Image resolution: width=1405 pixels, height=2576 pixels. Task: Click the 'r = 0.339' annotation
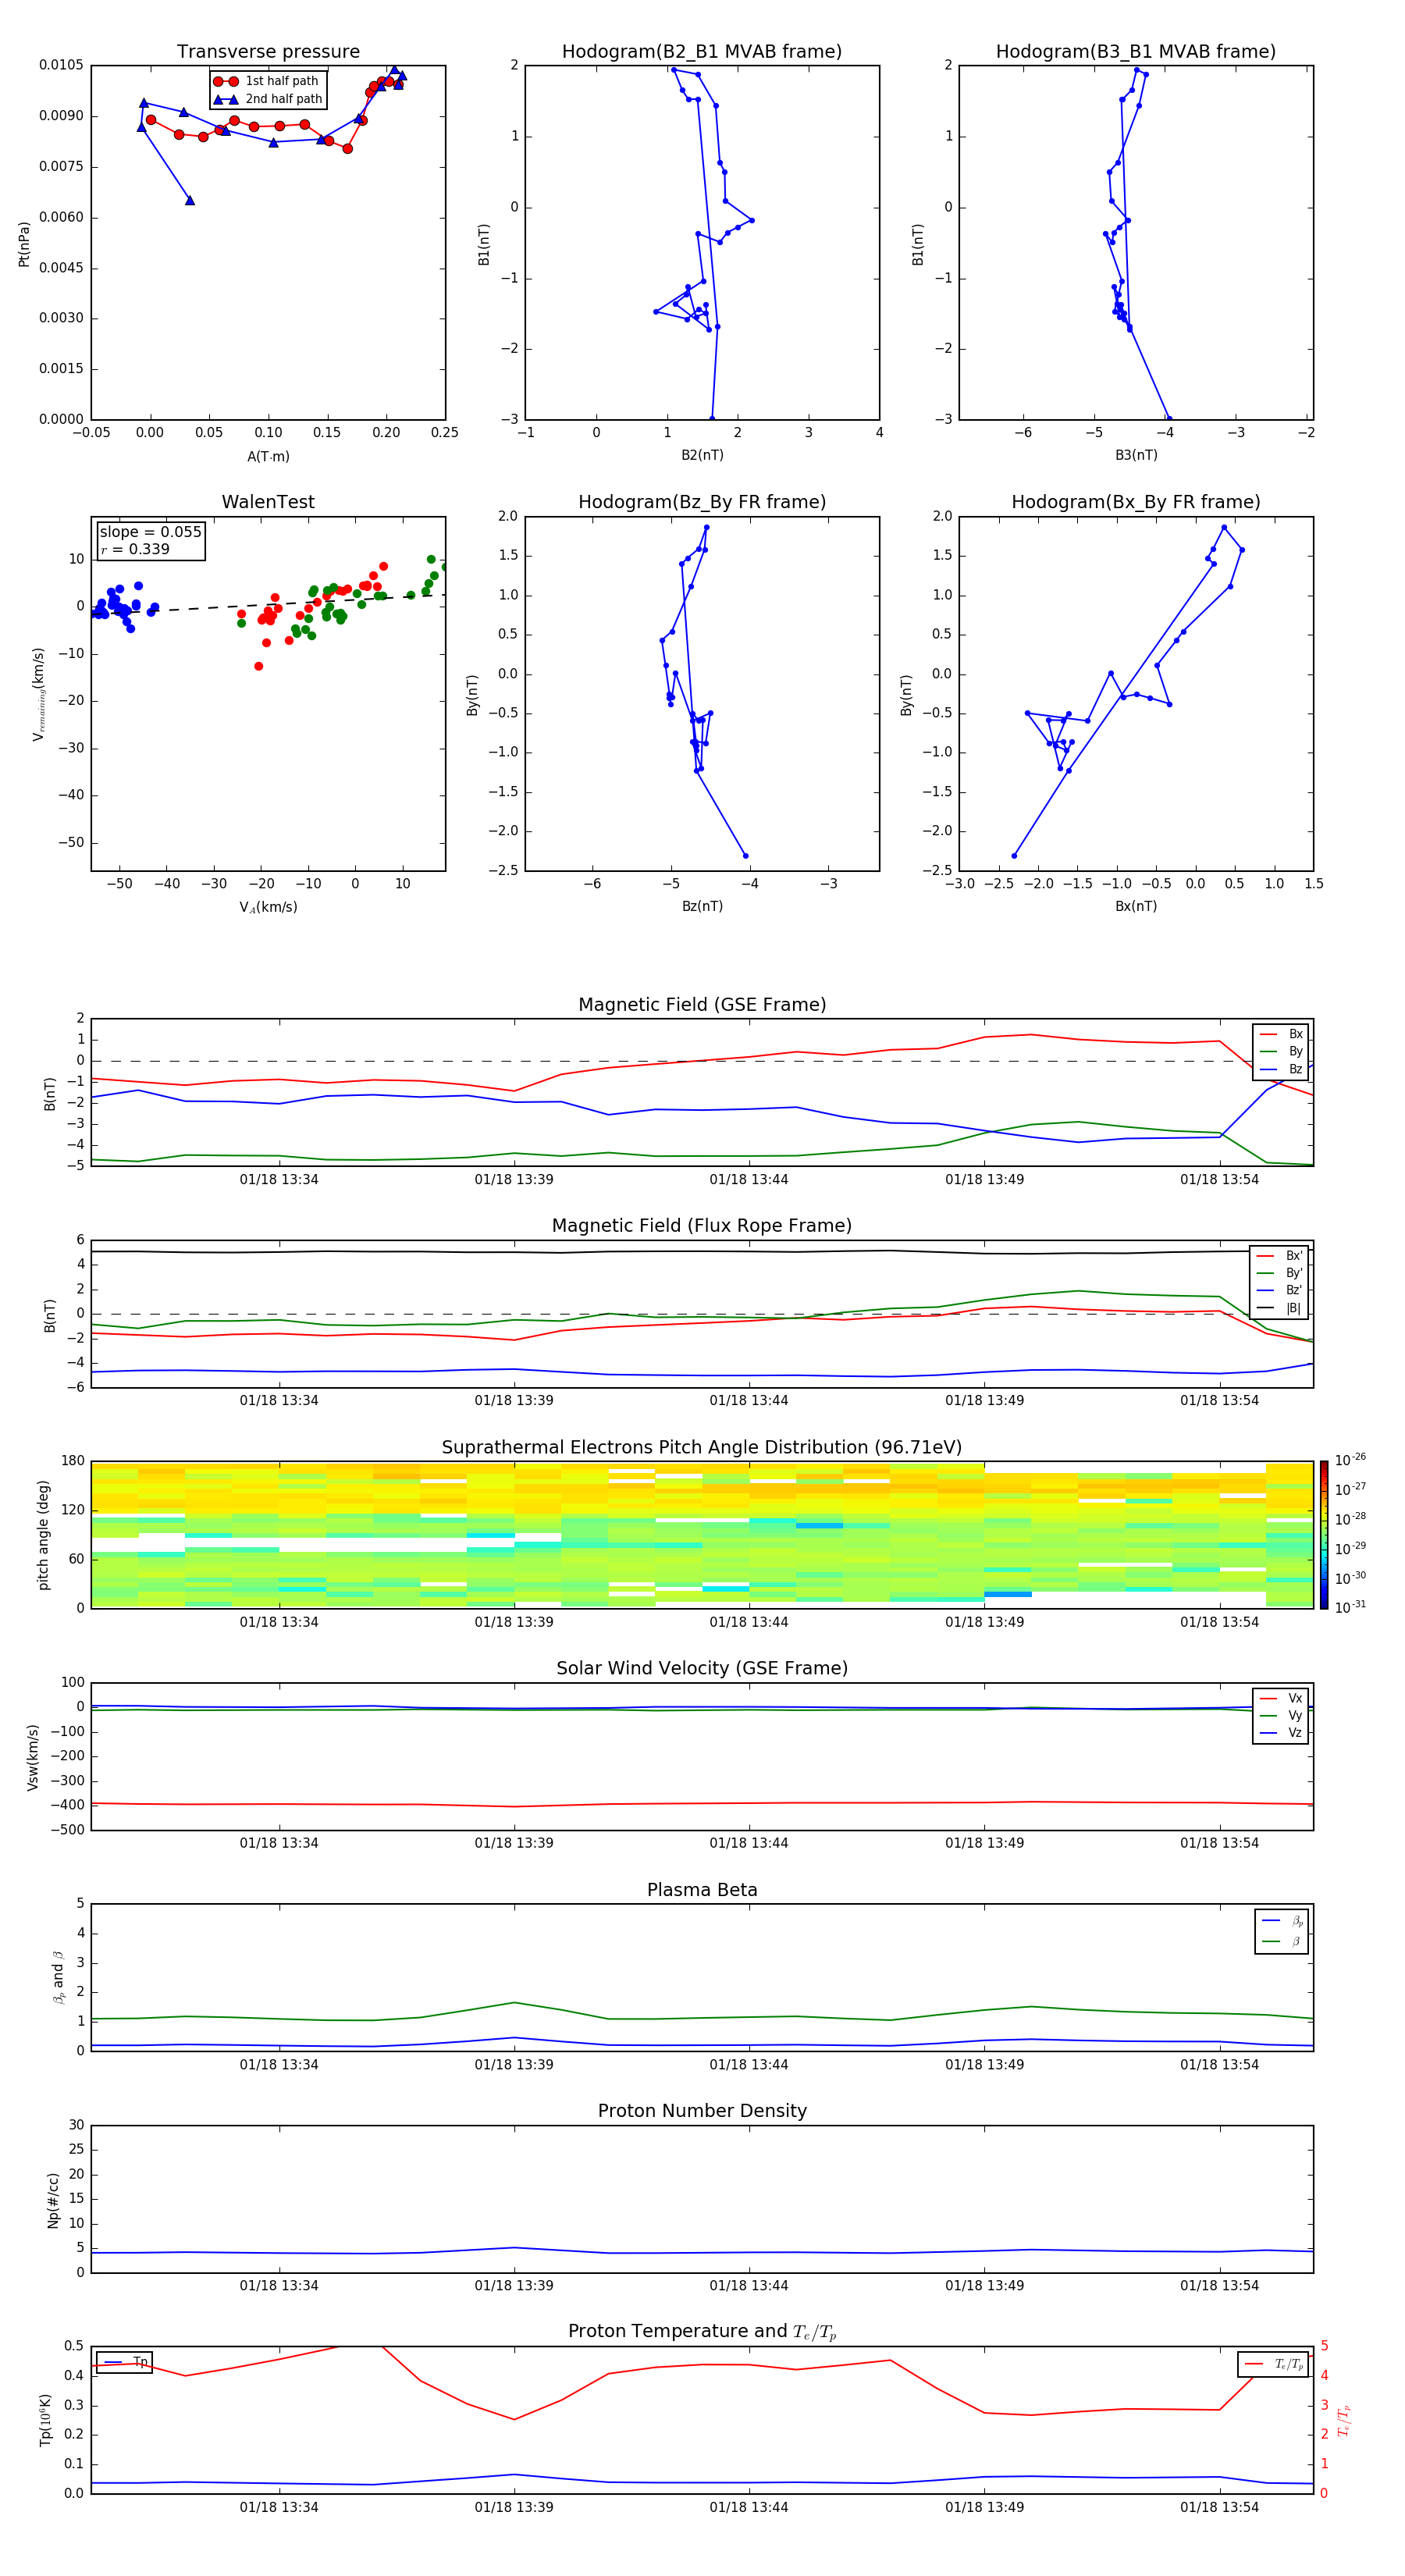pyautogui.click(x=135, y=549)
